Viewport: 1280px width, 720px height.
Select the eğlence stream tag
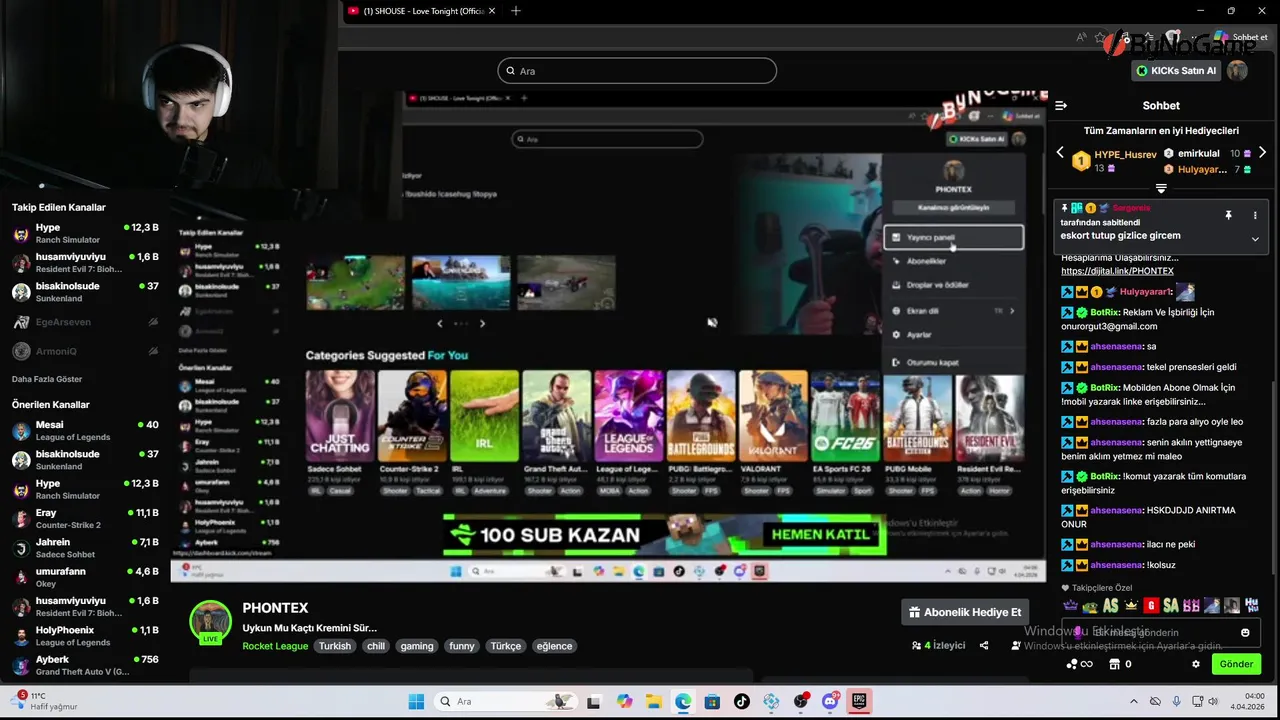[554, 646]
